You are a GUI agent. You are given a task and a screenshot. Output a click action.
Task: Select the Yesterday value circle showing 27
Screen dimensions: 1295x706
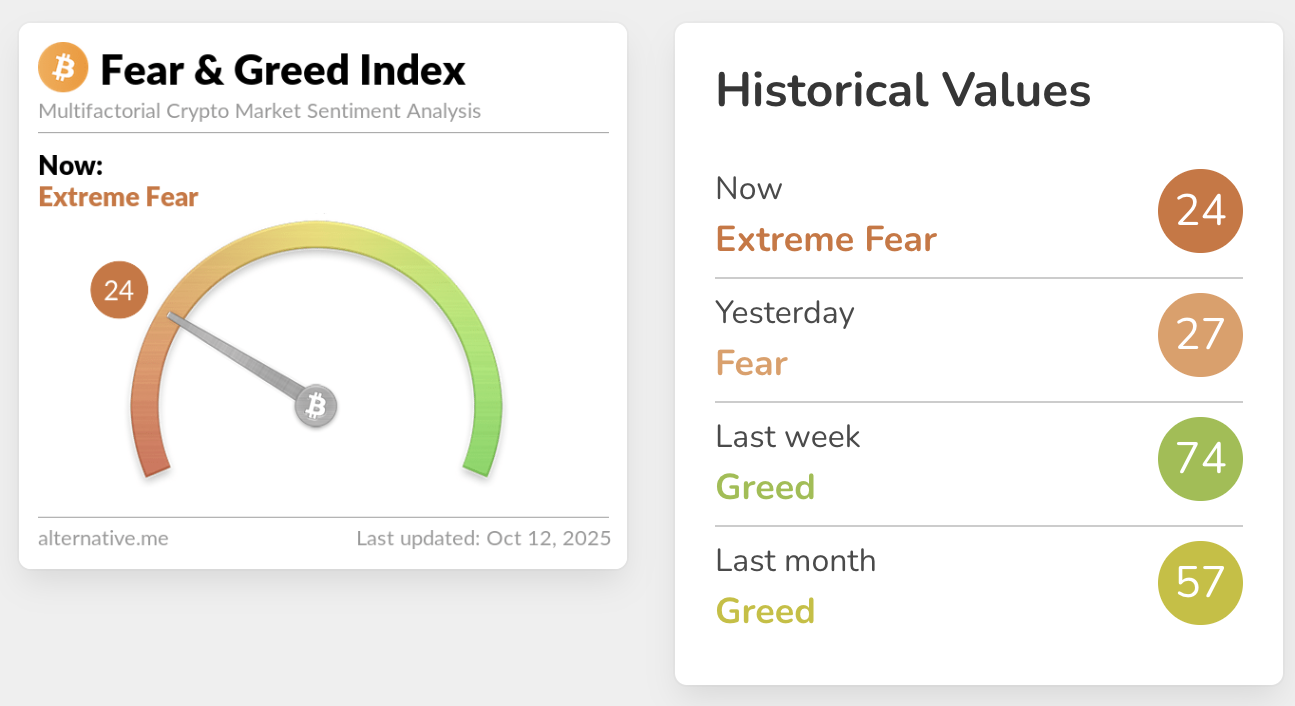pyautogui.click(x=1200, y=336)
